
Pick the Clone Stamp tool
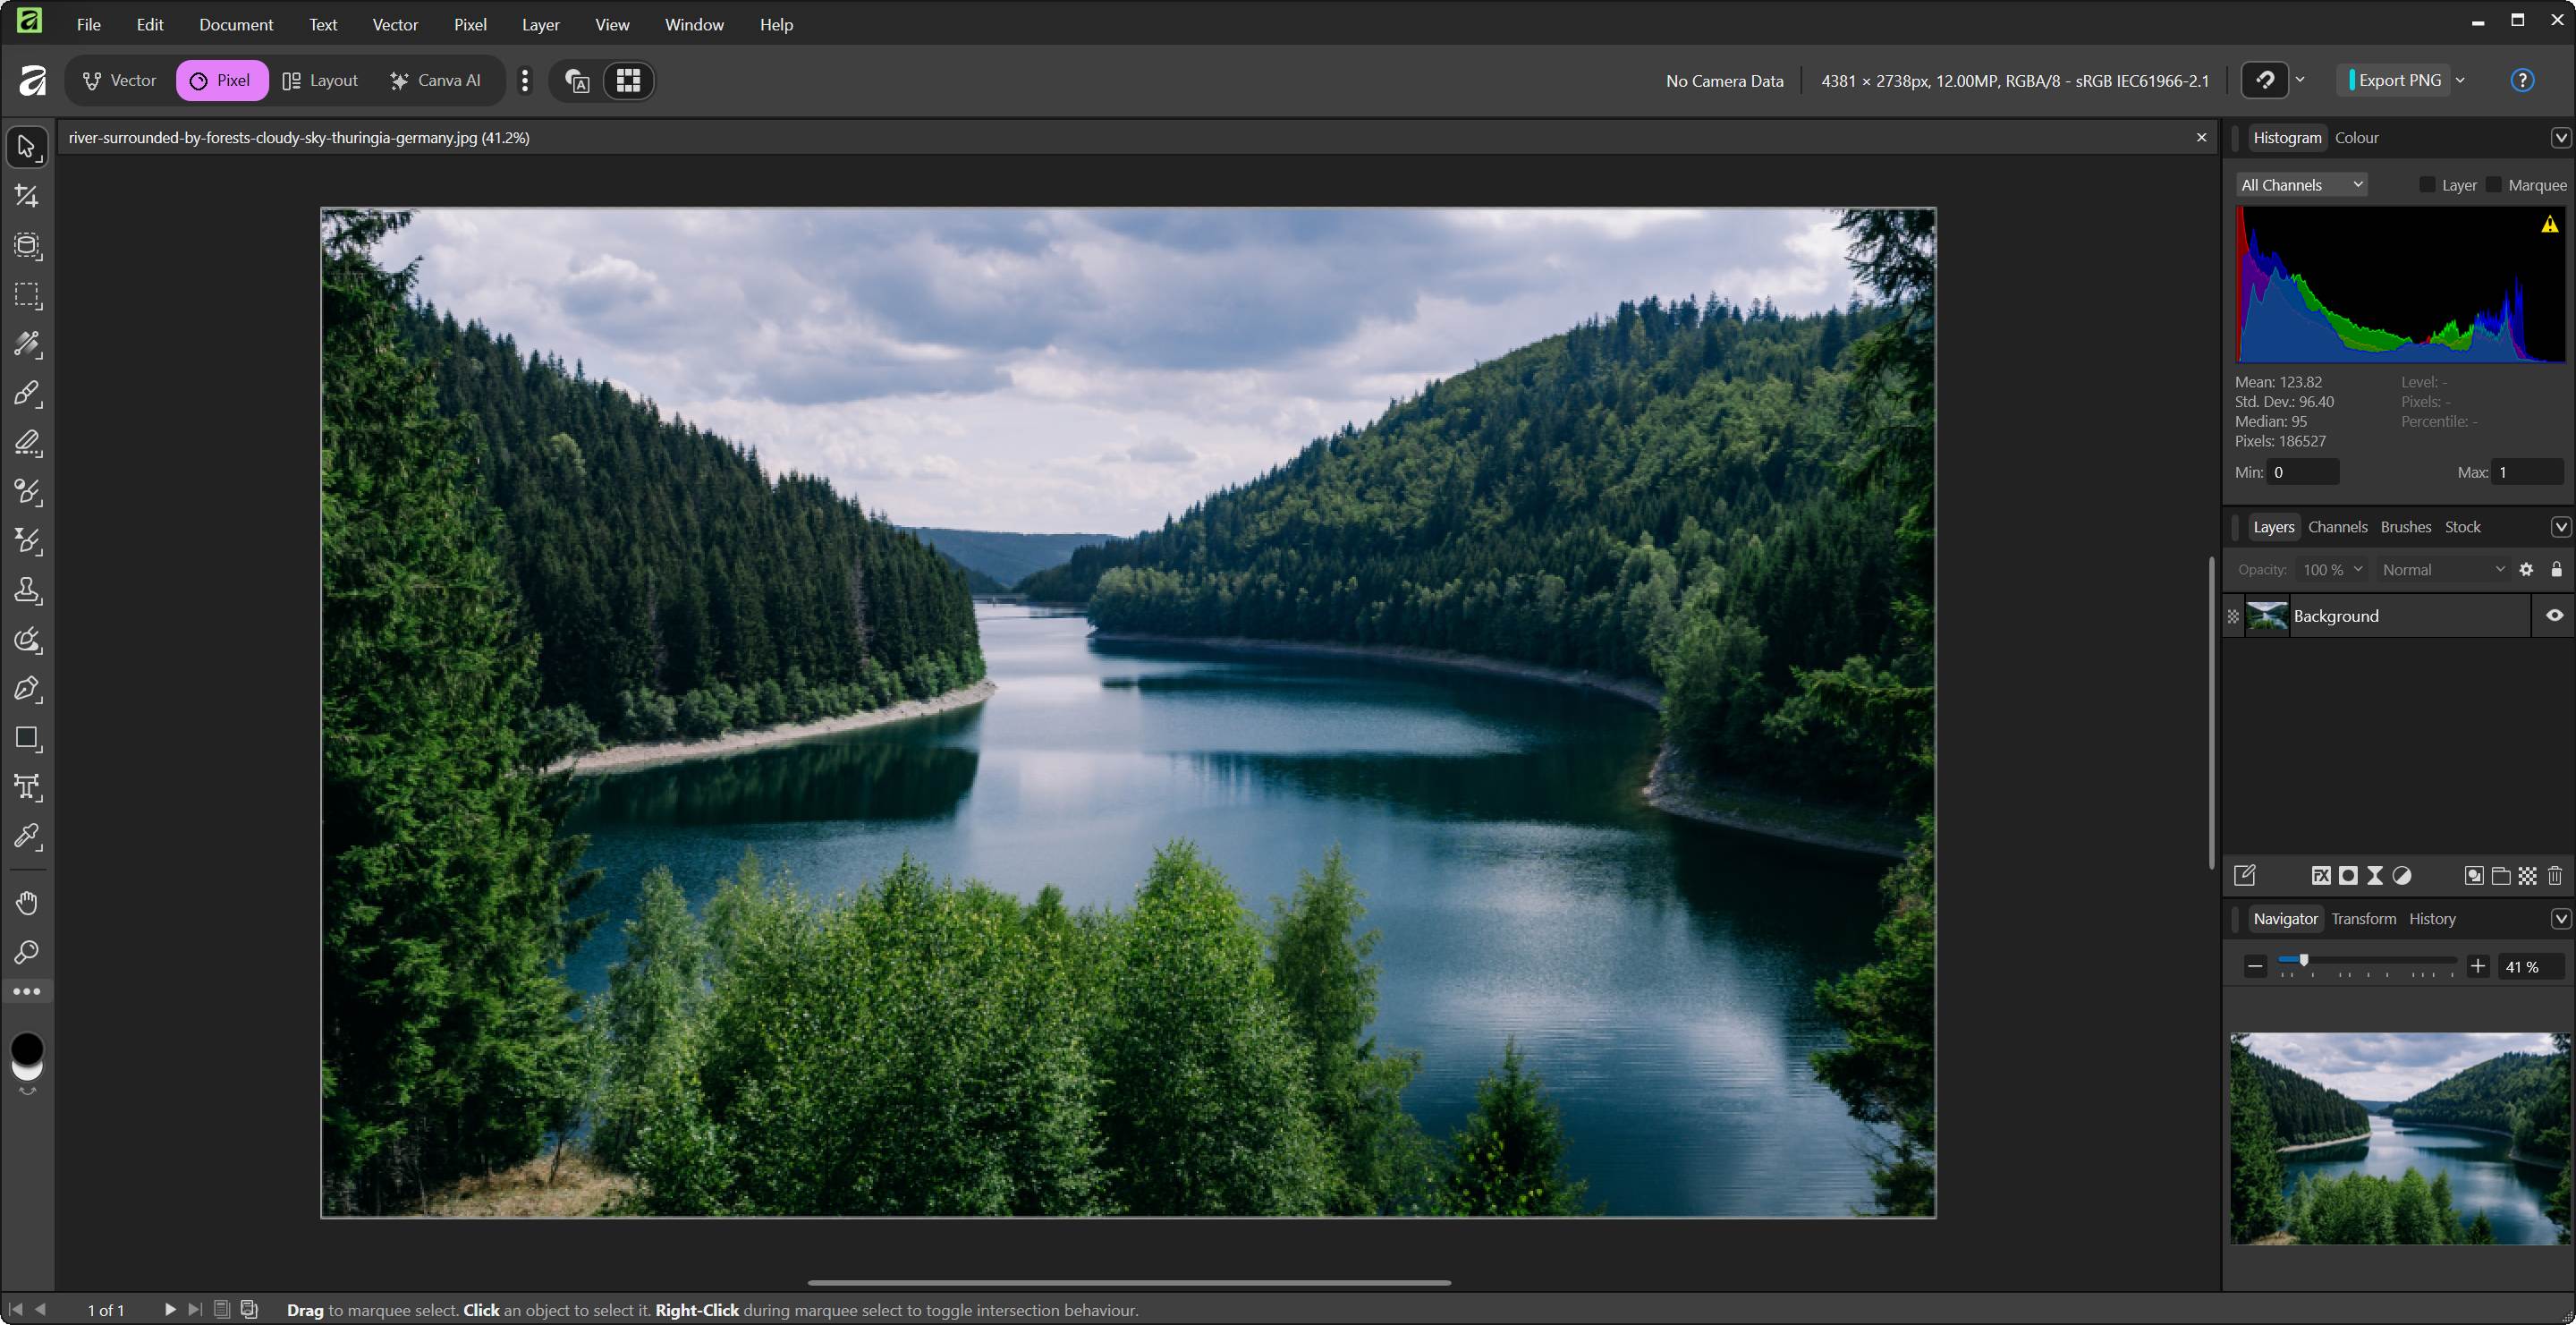pos(27,590)
